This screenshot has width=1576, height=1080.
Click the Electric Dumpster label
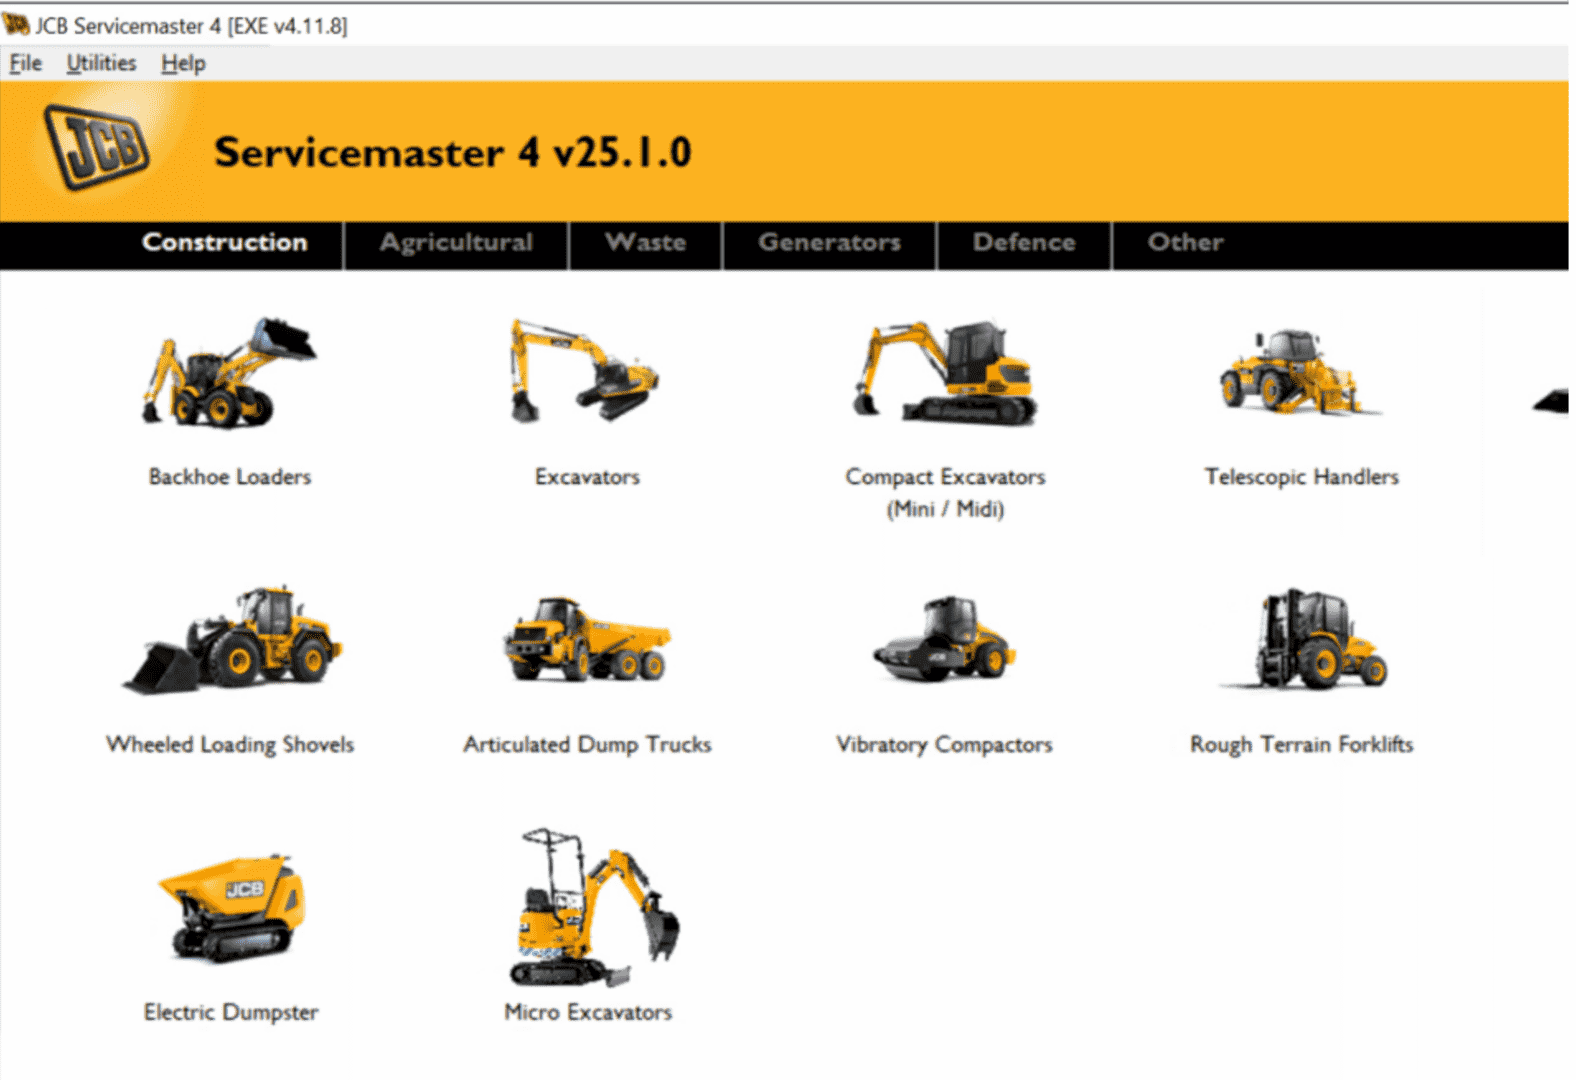point(231,1013)
